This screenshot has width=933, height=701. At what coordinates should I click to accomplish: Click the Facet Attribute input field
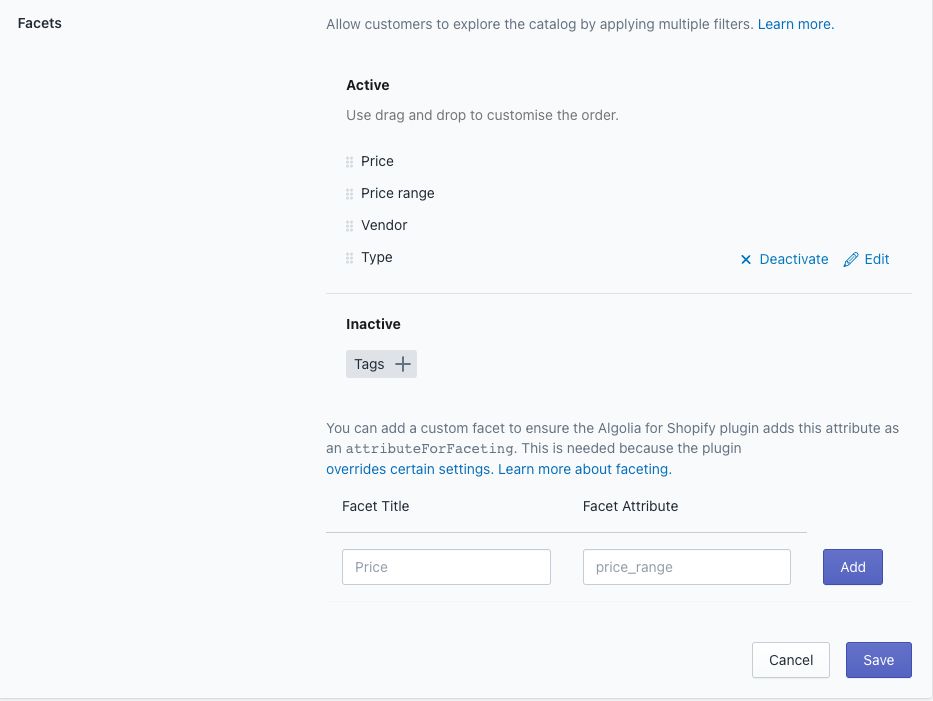[686, 567]
